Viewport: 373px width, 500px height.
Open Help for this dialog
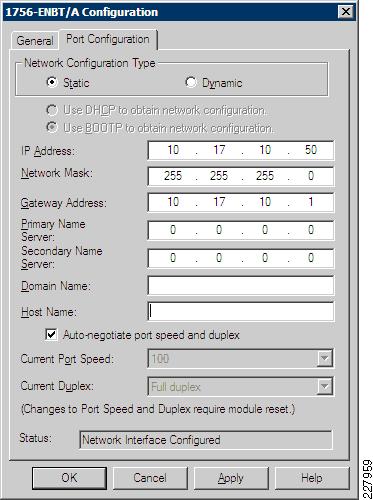[x=312, y=478]
